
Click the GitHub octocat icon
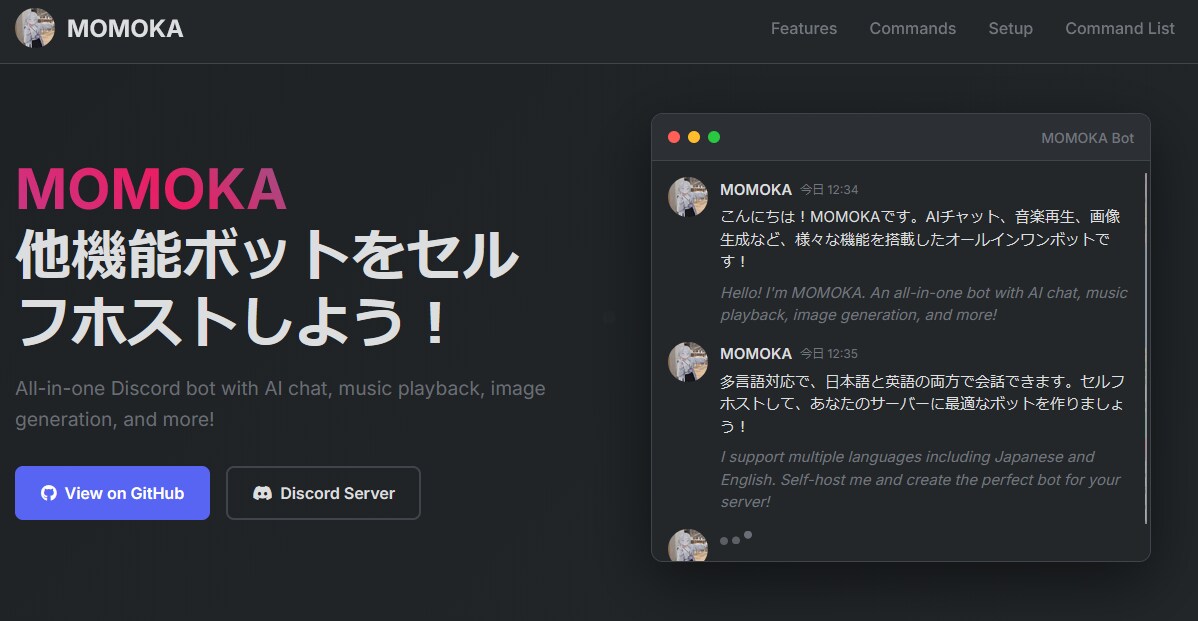click(49, 493)
